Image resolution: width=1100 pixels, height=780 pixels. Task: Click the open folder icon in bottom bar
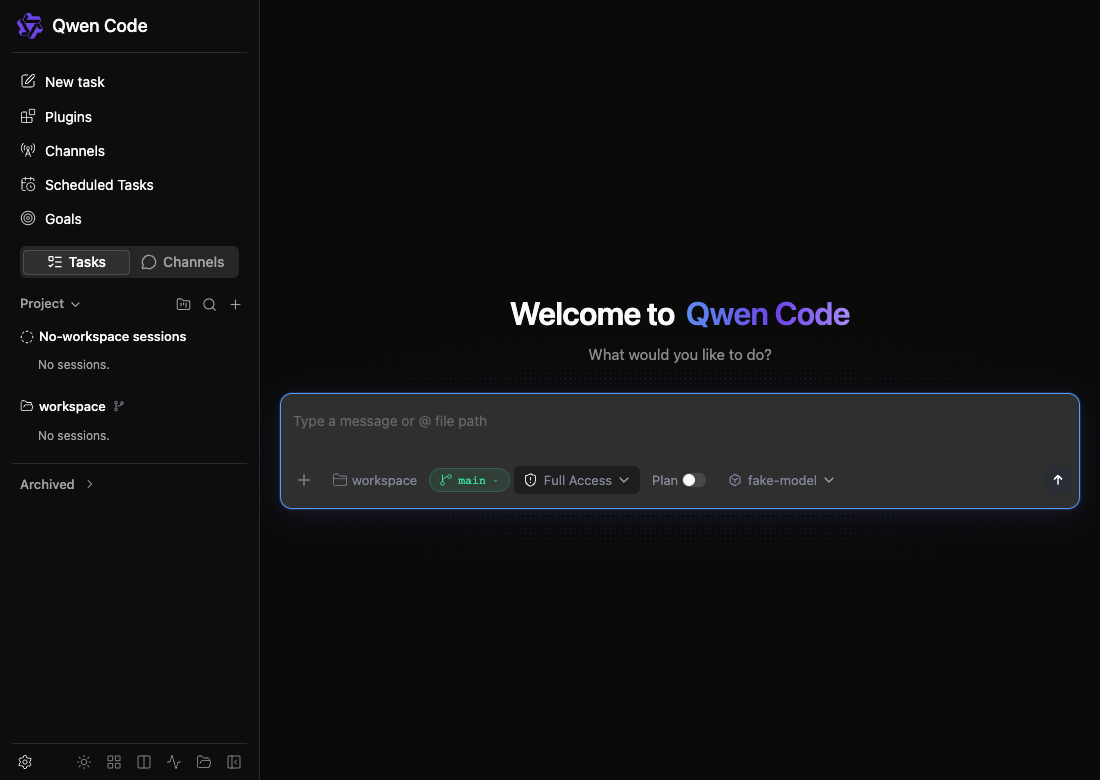(x=204, y=762)
